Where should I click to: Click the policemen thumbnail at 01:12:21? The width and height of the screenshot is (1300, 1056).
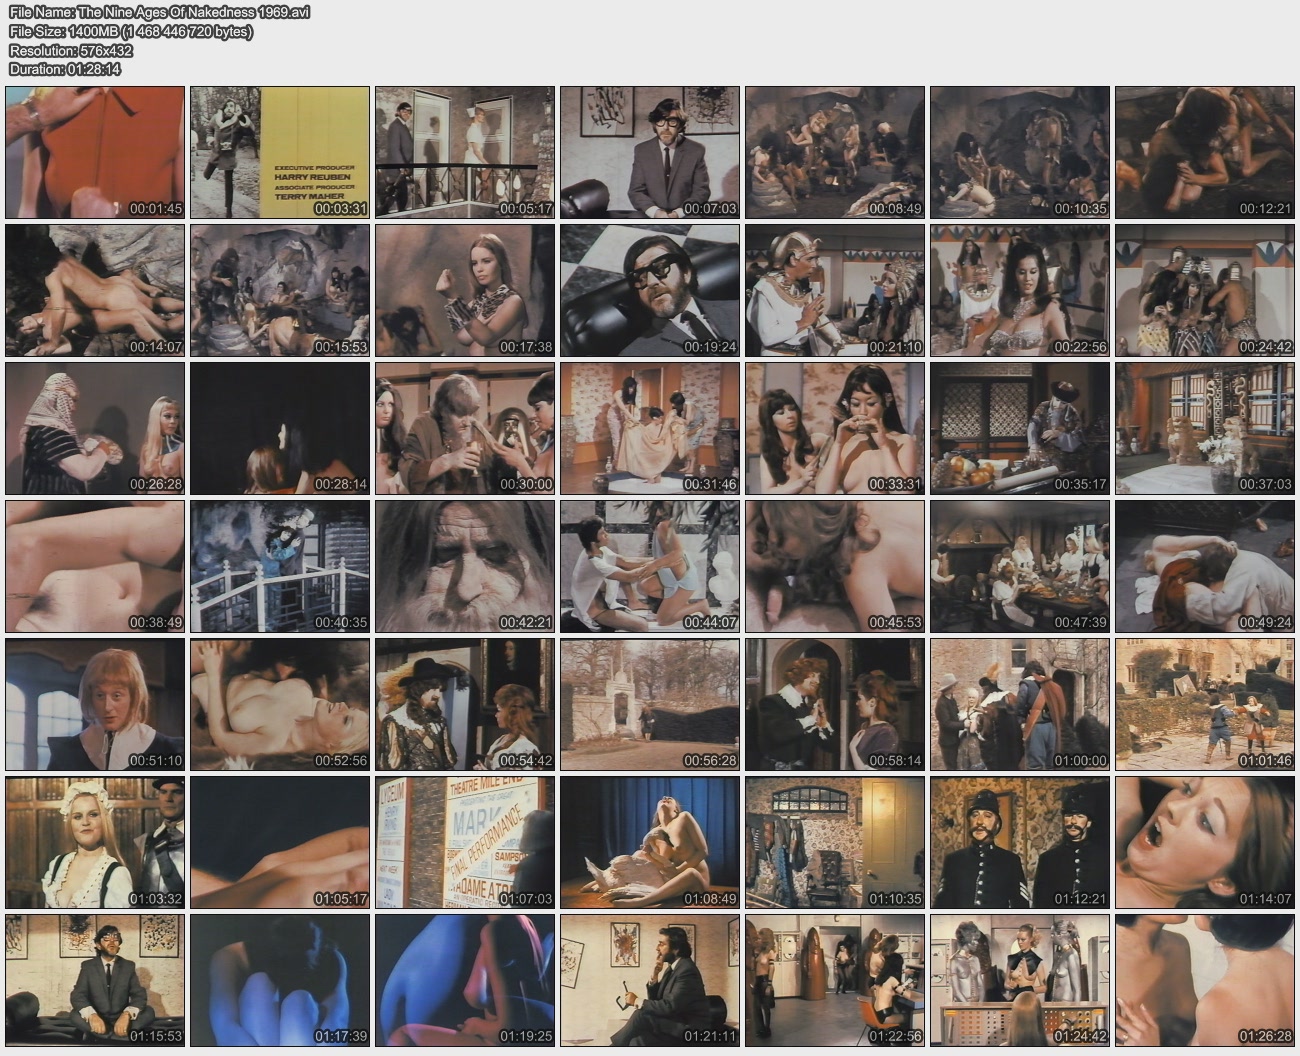[1020, 842]
